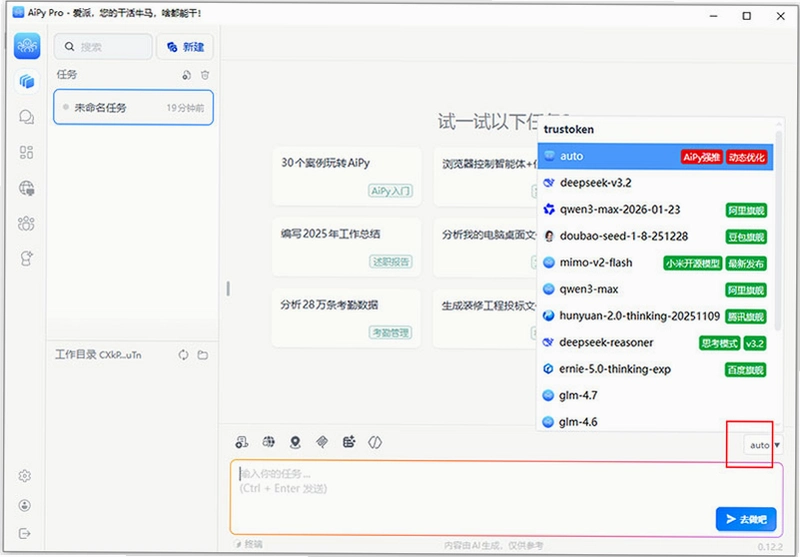Click the 思考模式 badge
Screen dimensions: 800x557
tap(719, 343)
